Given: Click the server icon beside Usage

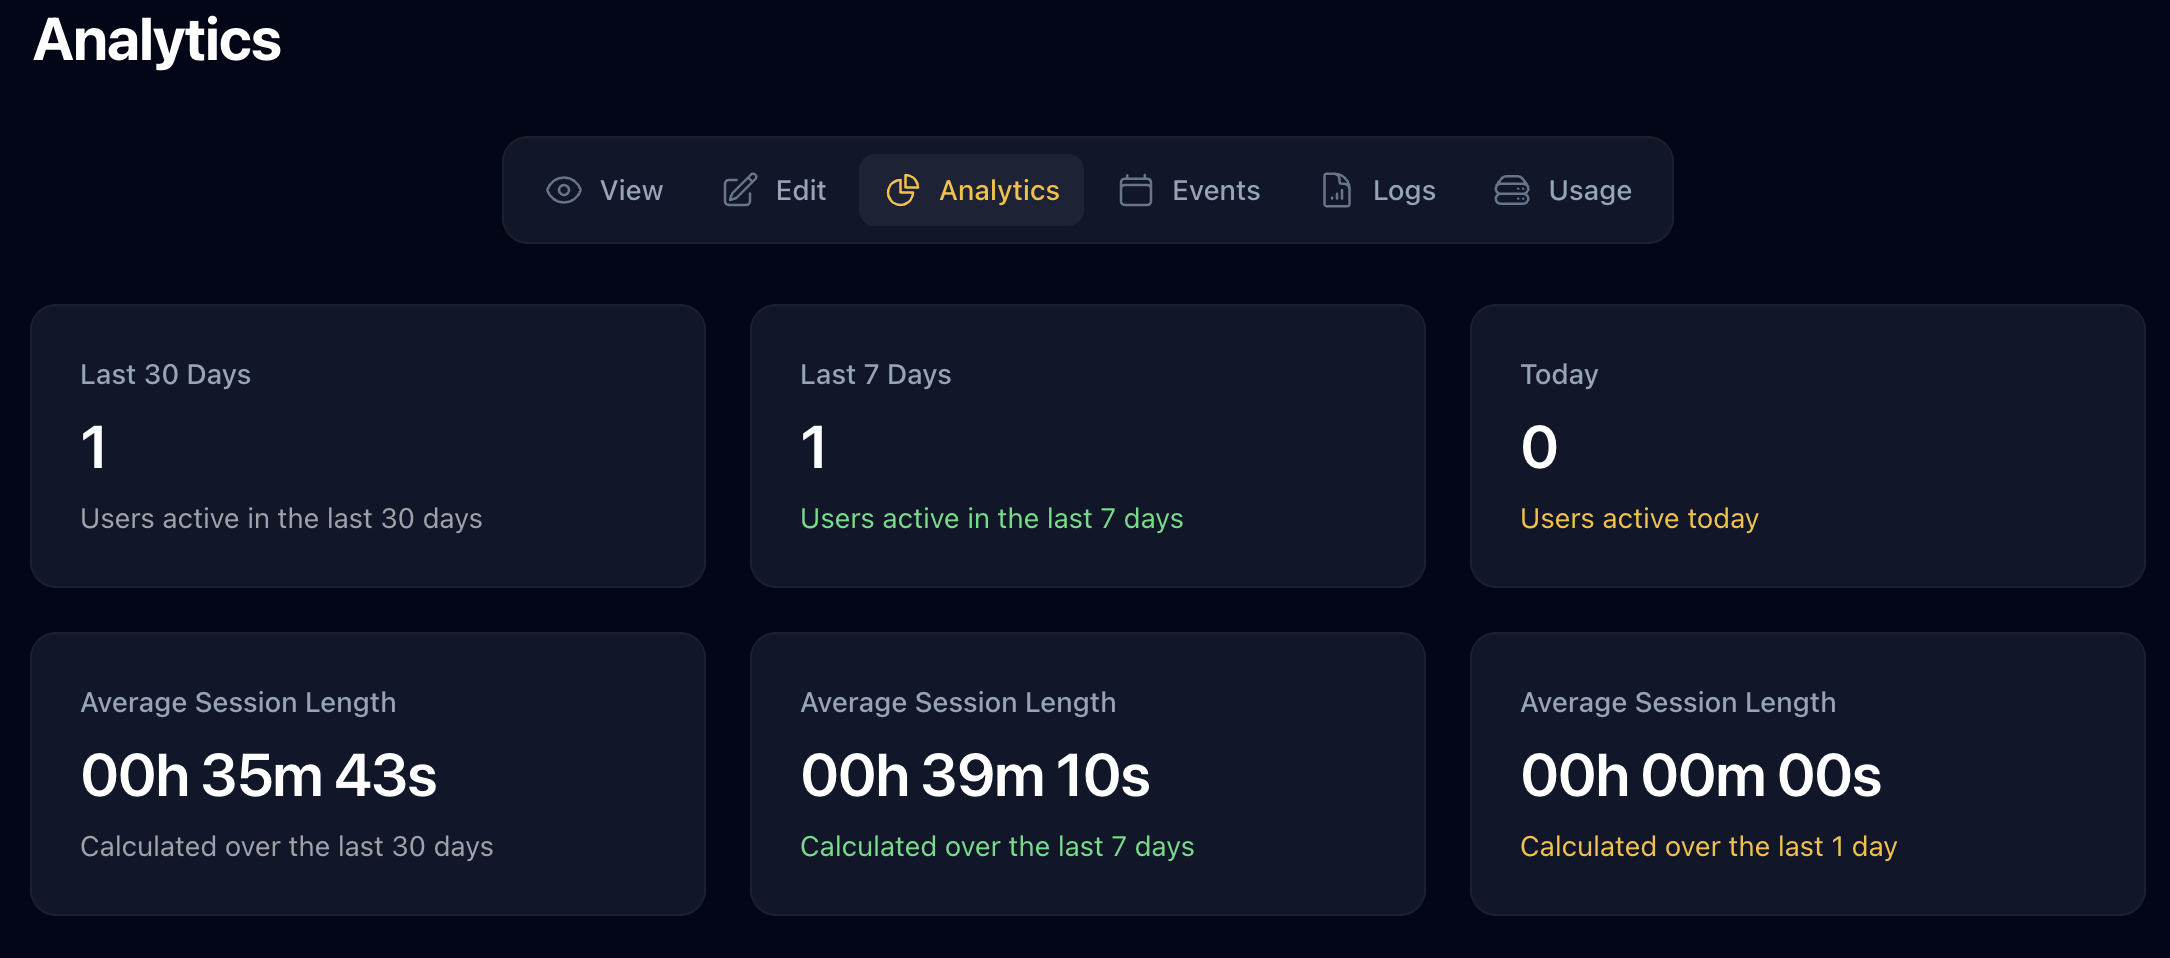Looking at the screenshot, I should [x=1512, y=190].
